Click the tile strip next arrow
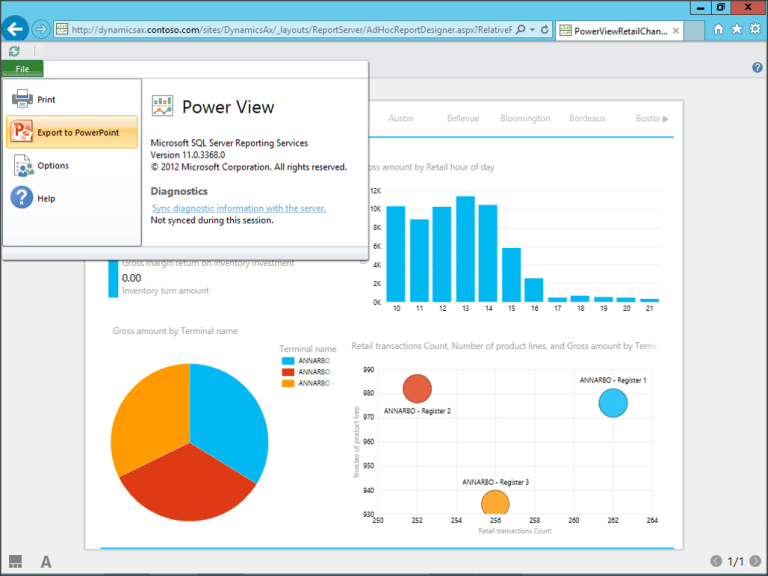Viewport: 768px width, 576px height. click(665, 119)
